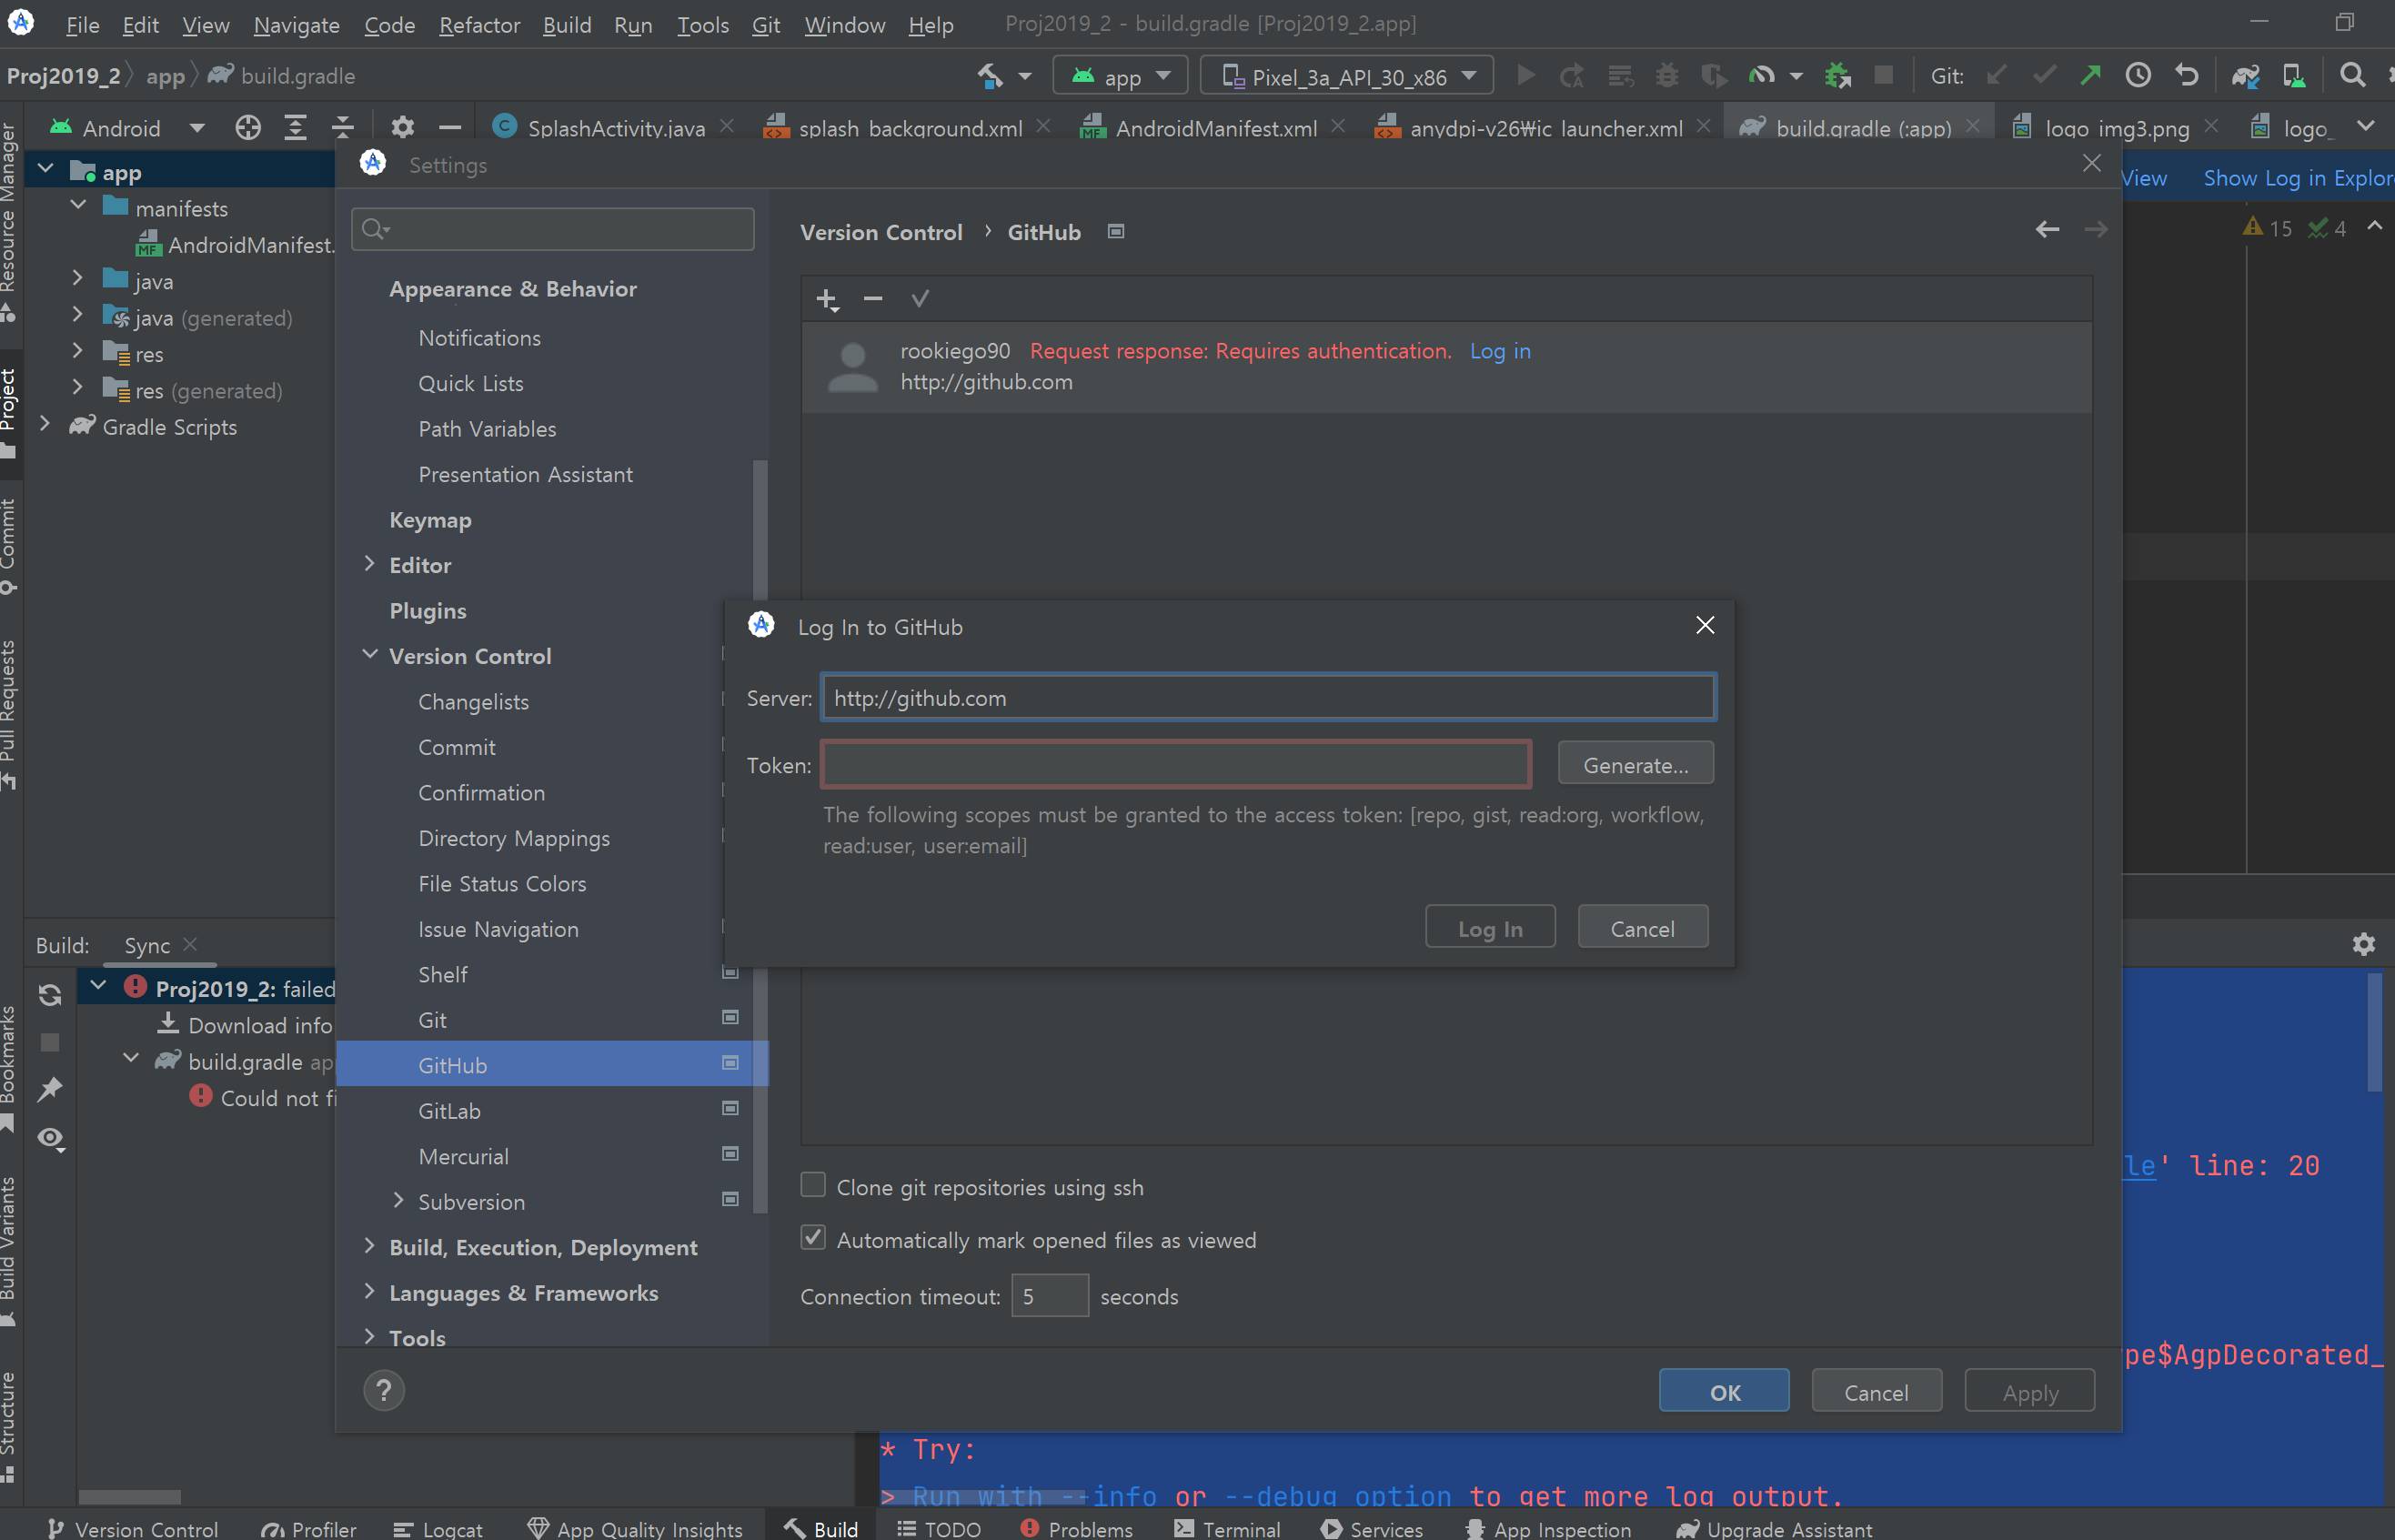The width and height of the screenshot is (2395, 1540).
Task: Close the Log In to GitHub dialog
Action: [1705, 625]
